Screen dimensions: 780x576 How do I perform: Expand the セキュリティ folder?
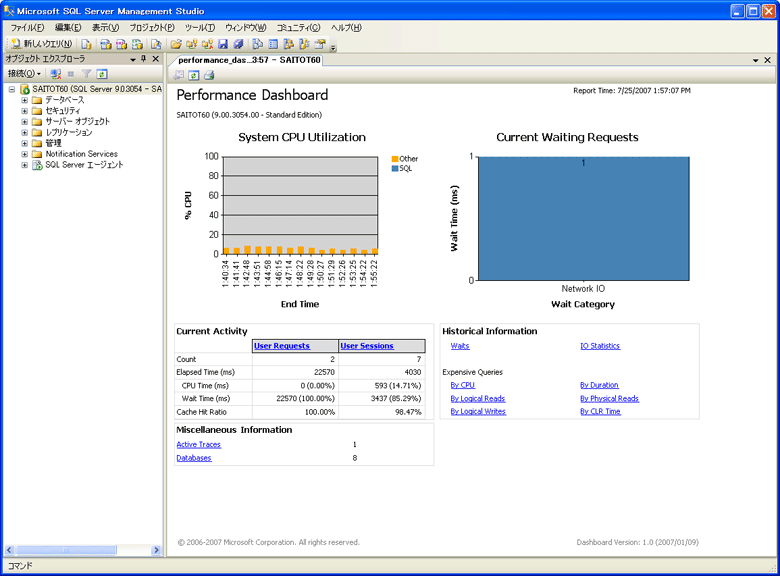[24, 111]
